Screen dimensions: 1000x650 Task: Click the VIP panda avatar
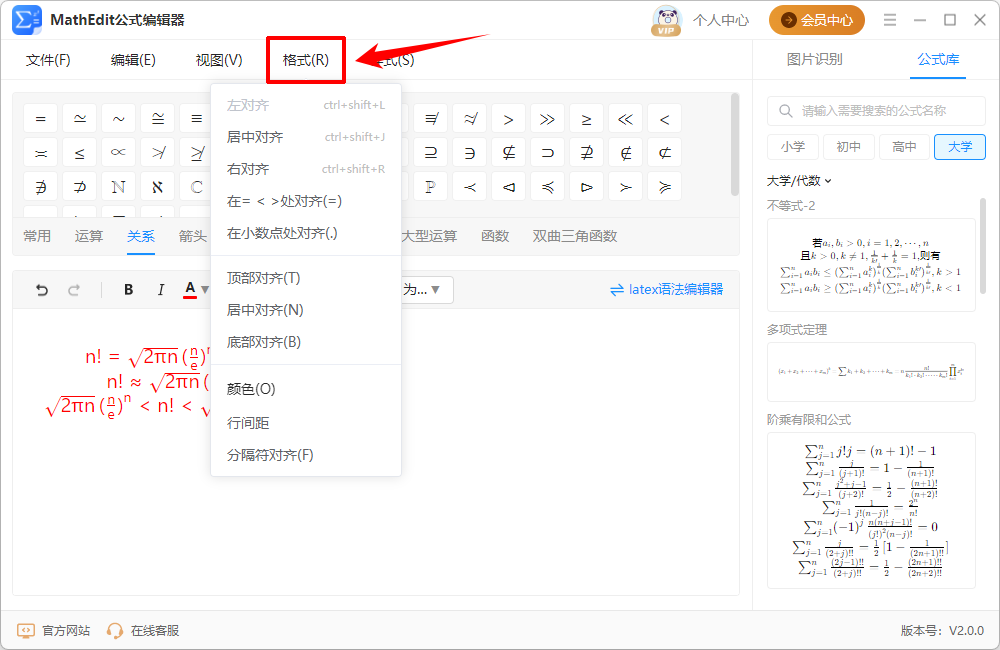(666, 20)
